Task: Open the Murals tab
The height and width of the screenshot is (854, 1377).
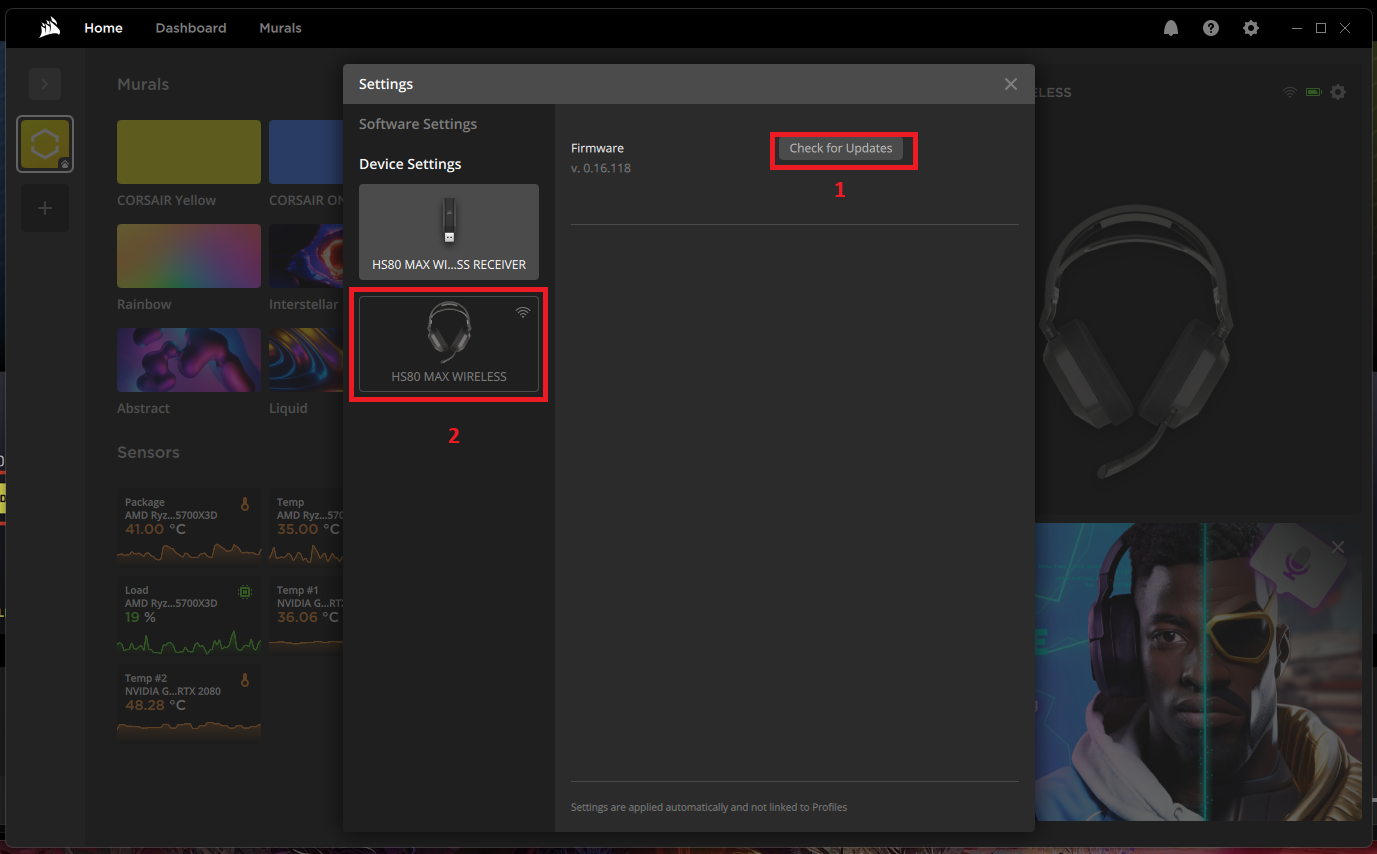Action: point(280,28)
